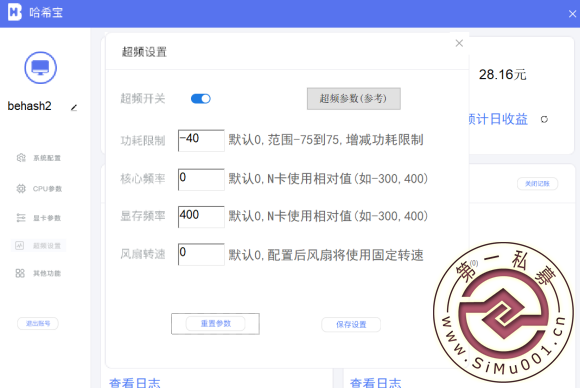
Task: Click the 显卡参数 sliders icon
Action: [21, 218]
